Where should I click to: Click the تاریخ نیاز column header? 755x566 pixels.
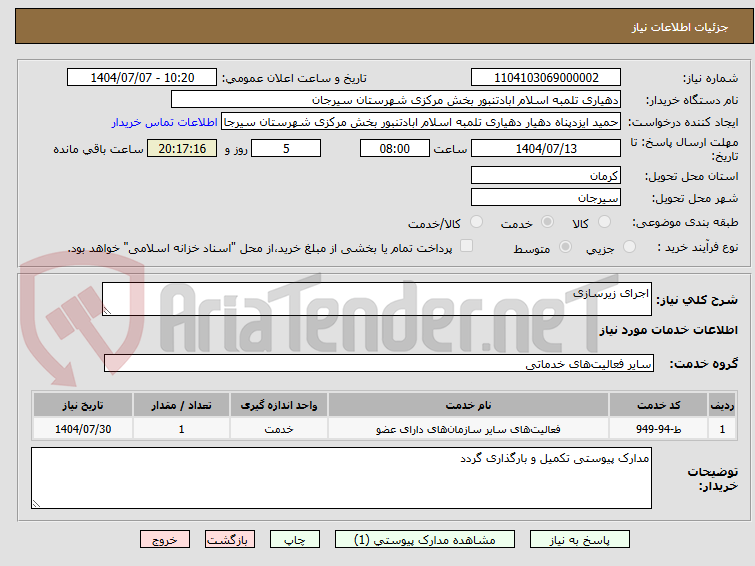83,405
